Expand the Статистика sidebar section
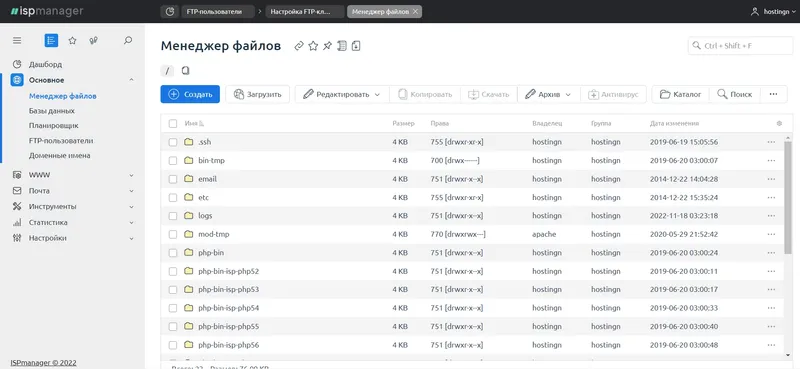800x369 pixels. point(131,223)
